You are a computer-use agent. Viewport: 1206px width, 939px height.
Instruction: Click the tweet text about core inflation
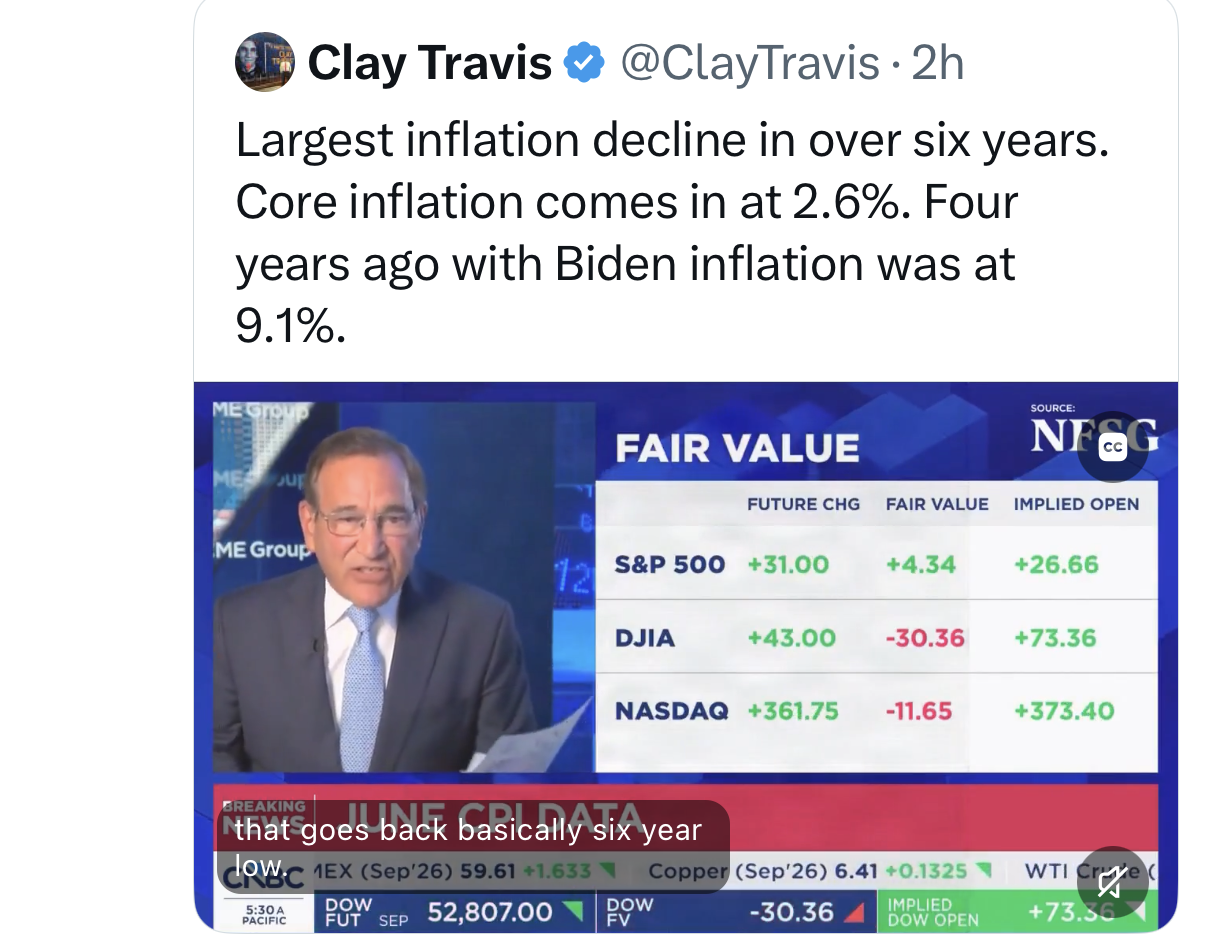point(672,233)
